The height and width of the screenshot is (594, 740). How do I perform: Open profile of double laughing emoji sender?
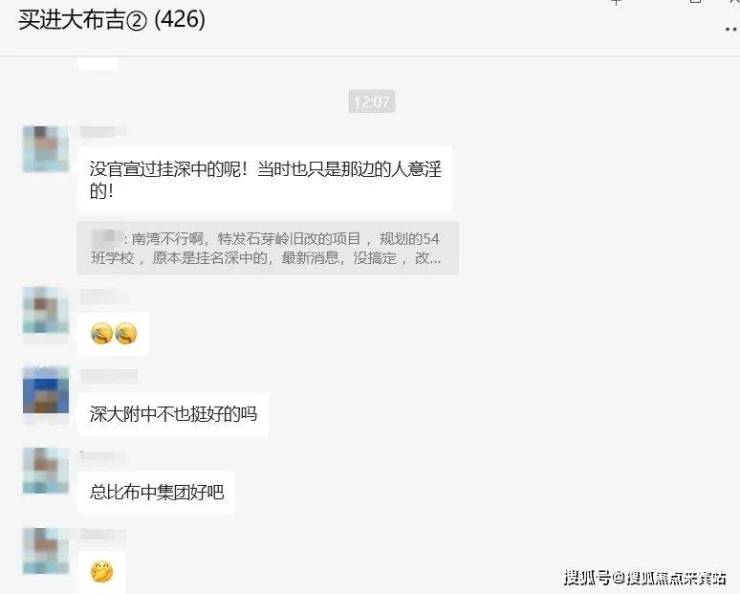(x=46, y=310)
